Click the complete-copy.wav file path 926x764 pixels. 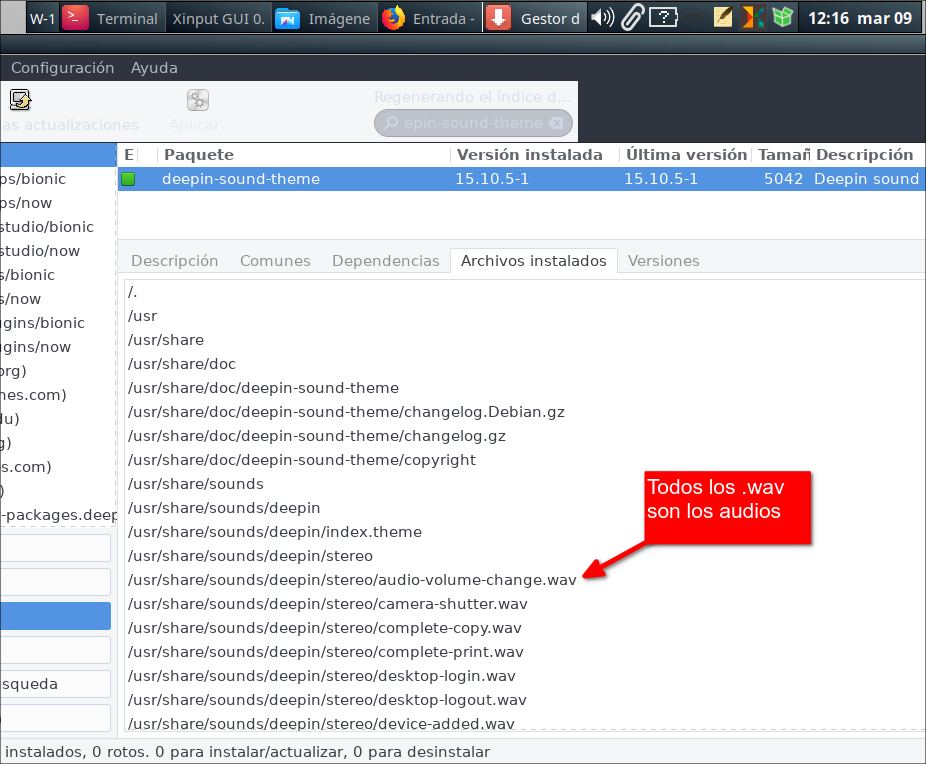coord(325,628)
